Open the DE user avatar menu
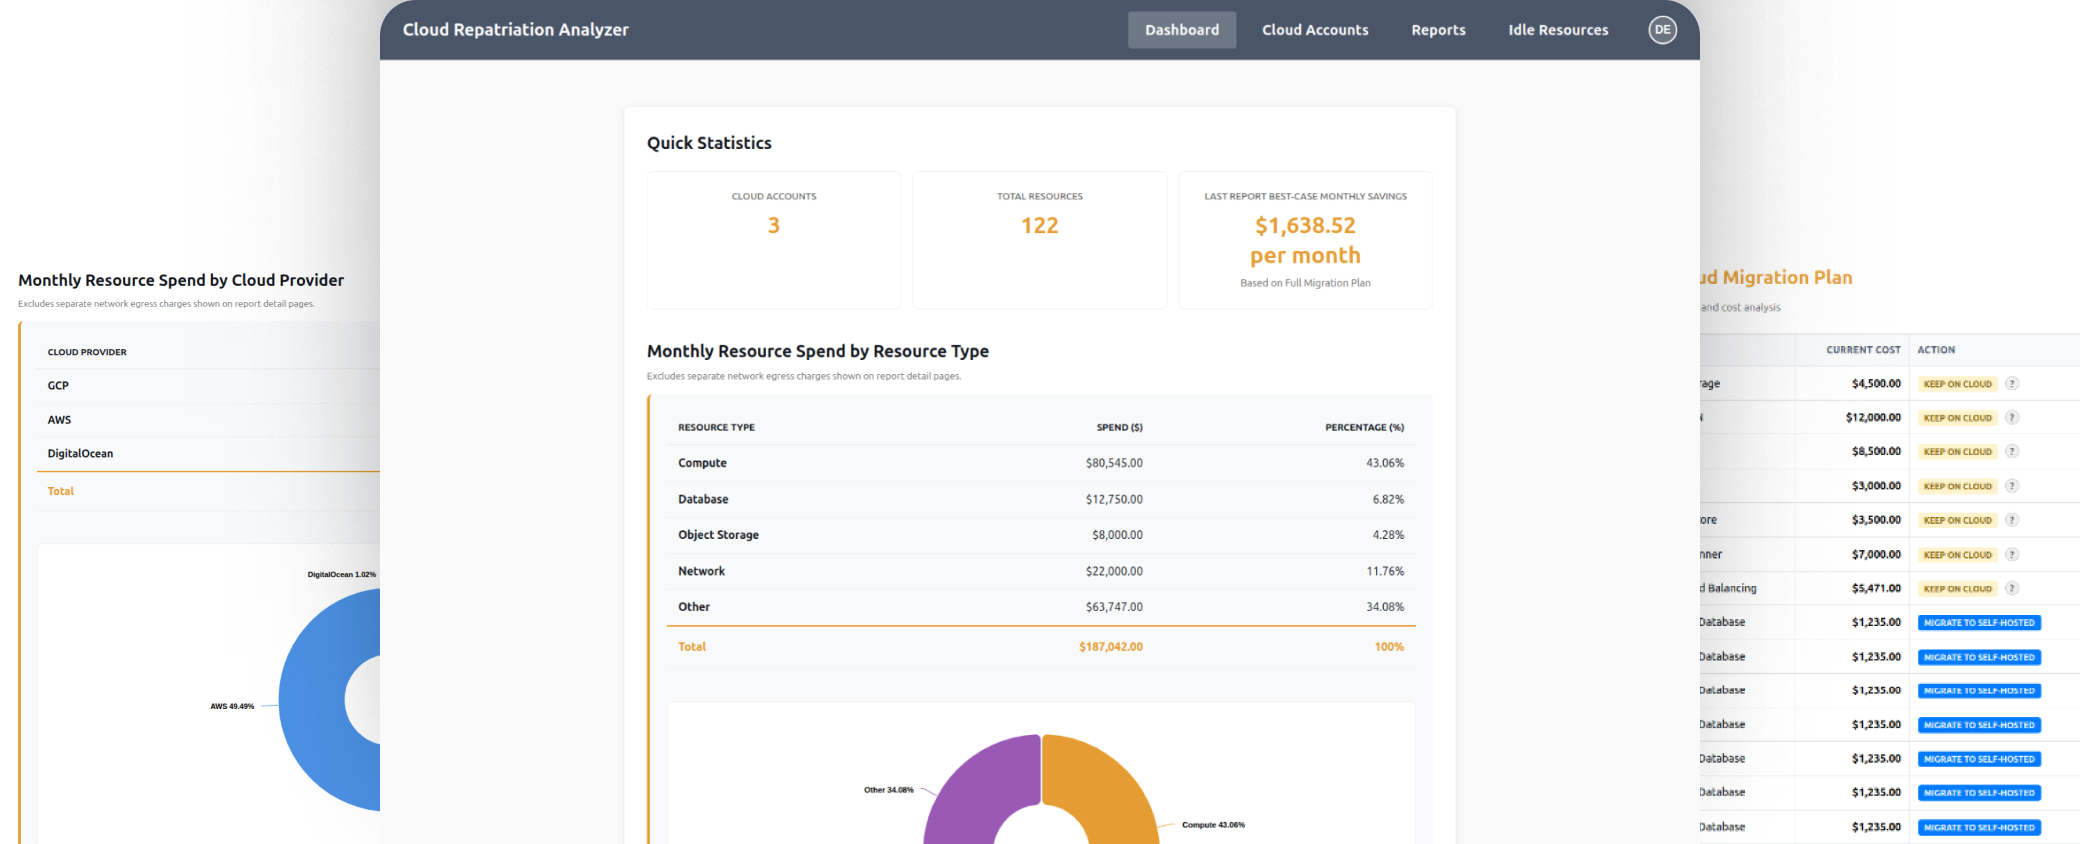This screenshot has height=844, width=2080. click(1662, 30)
